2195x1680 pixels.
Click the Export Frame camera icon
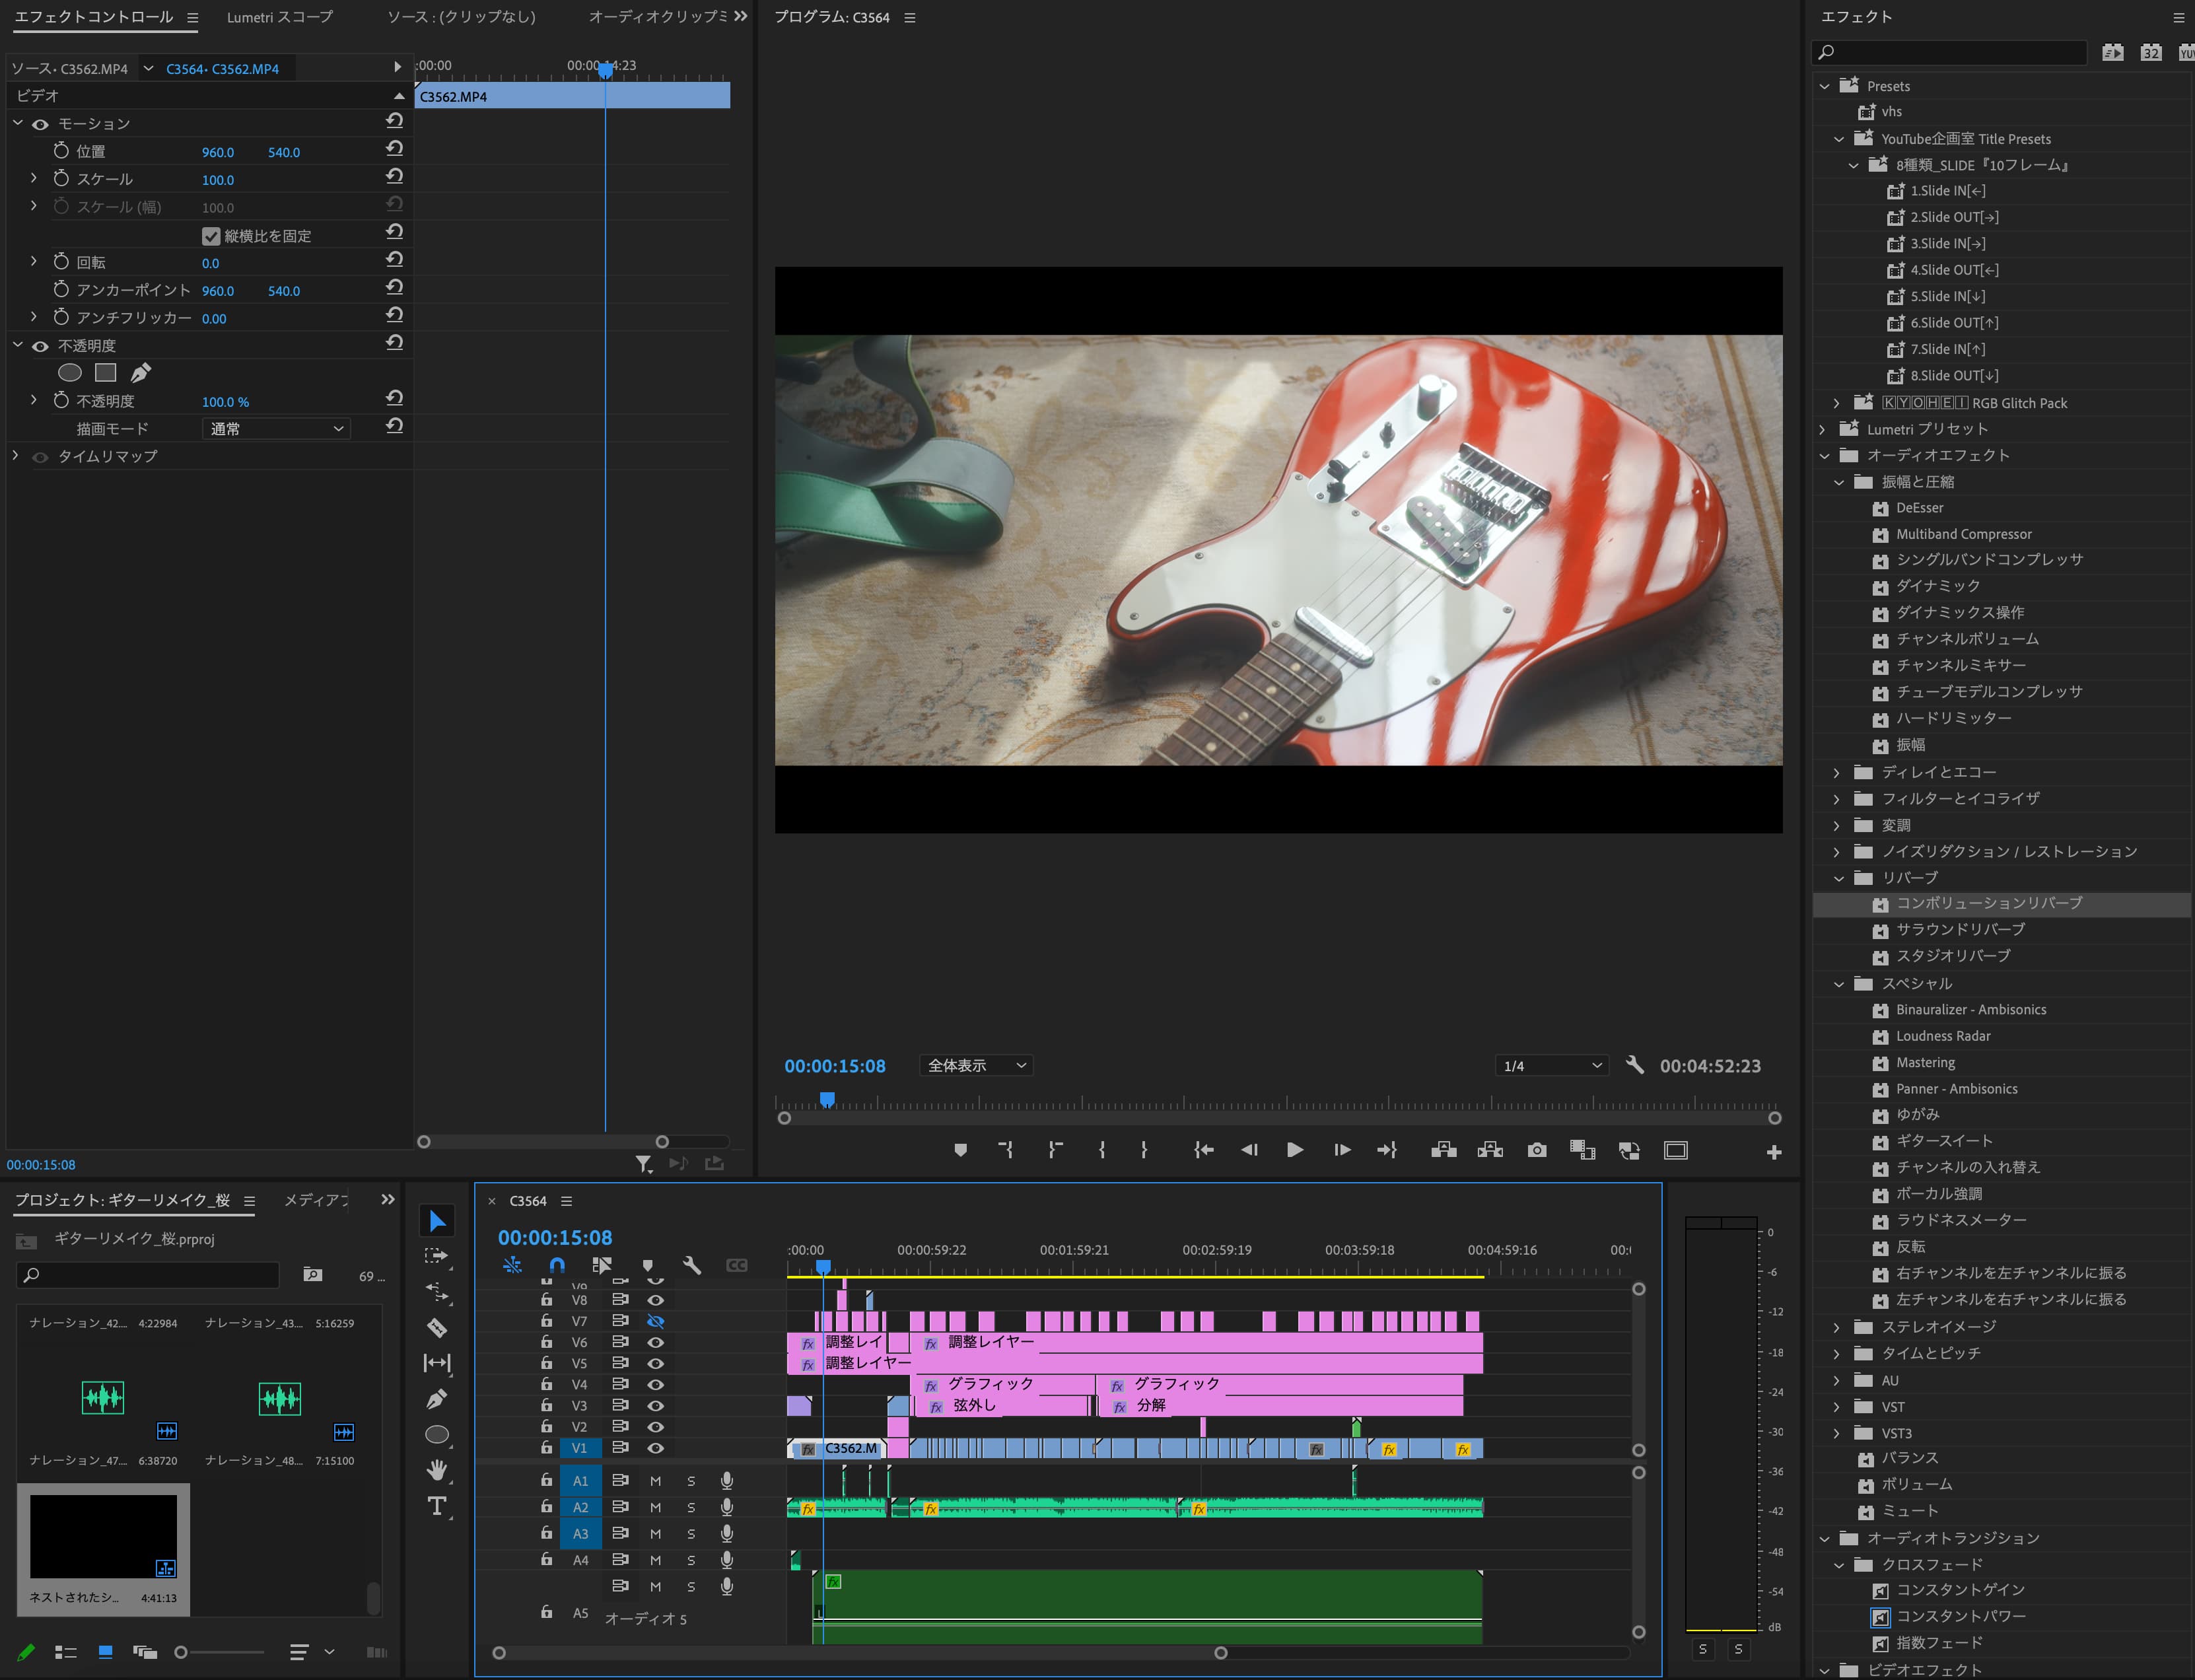coord(1537,1150)
